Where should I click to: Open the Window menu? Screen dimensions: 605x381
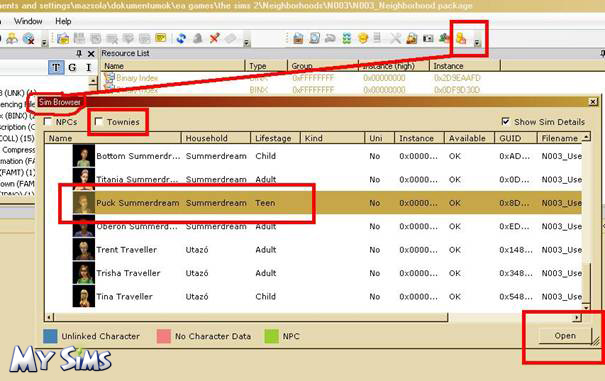click(x=28, y=21)
